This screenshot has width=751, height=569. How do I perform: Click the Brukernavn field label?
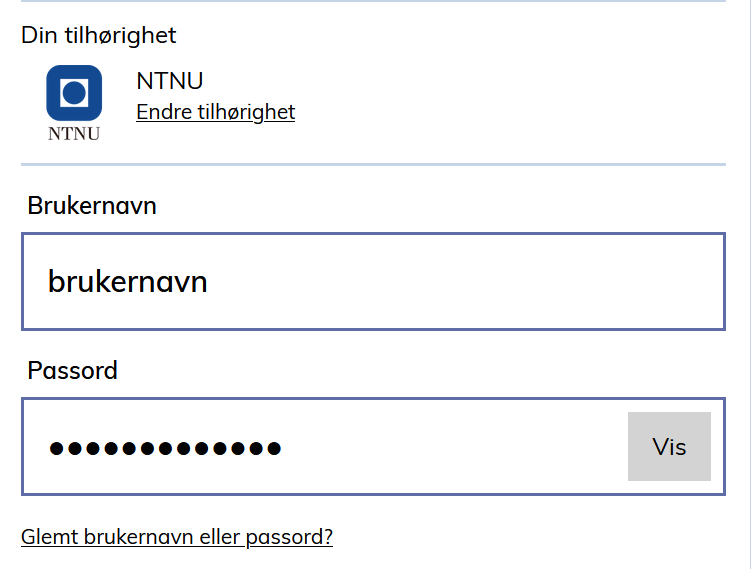92,206
